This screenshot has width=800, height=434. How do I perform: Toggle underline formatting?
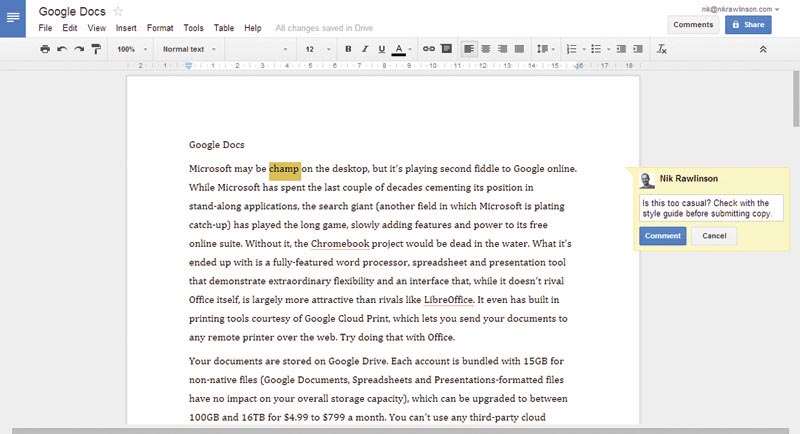(382, 49)
